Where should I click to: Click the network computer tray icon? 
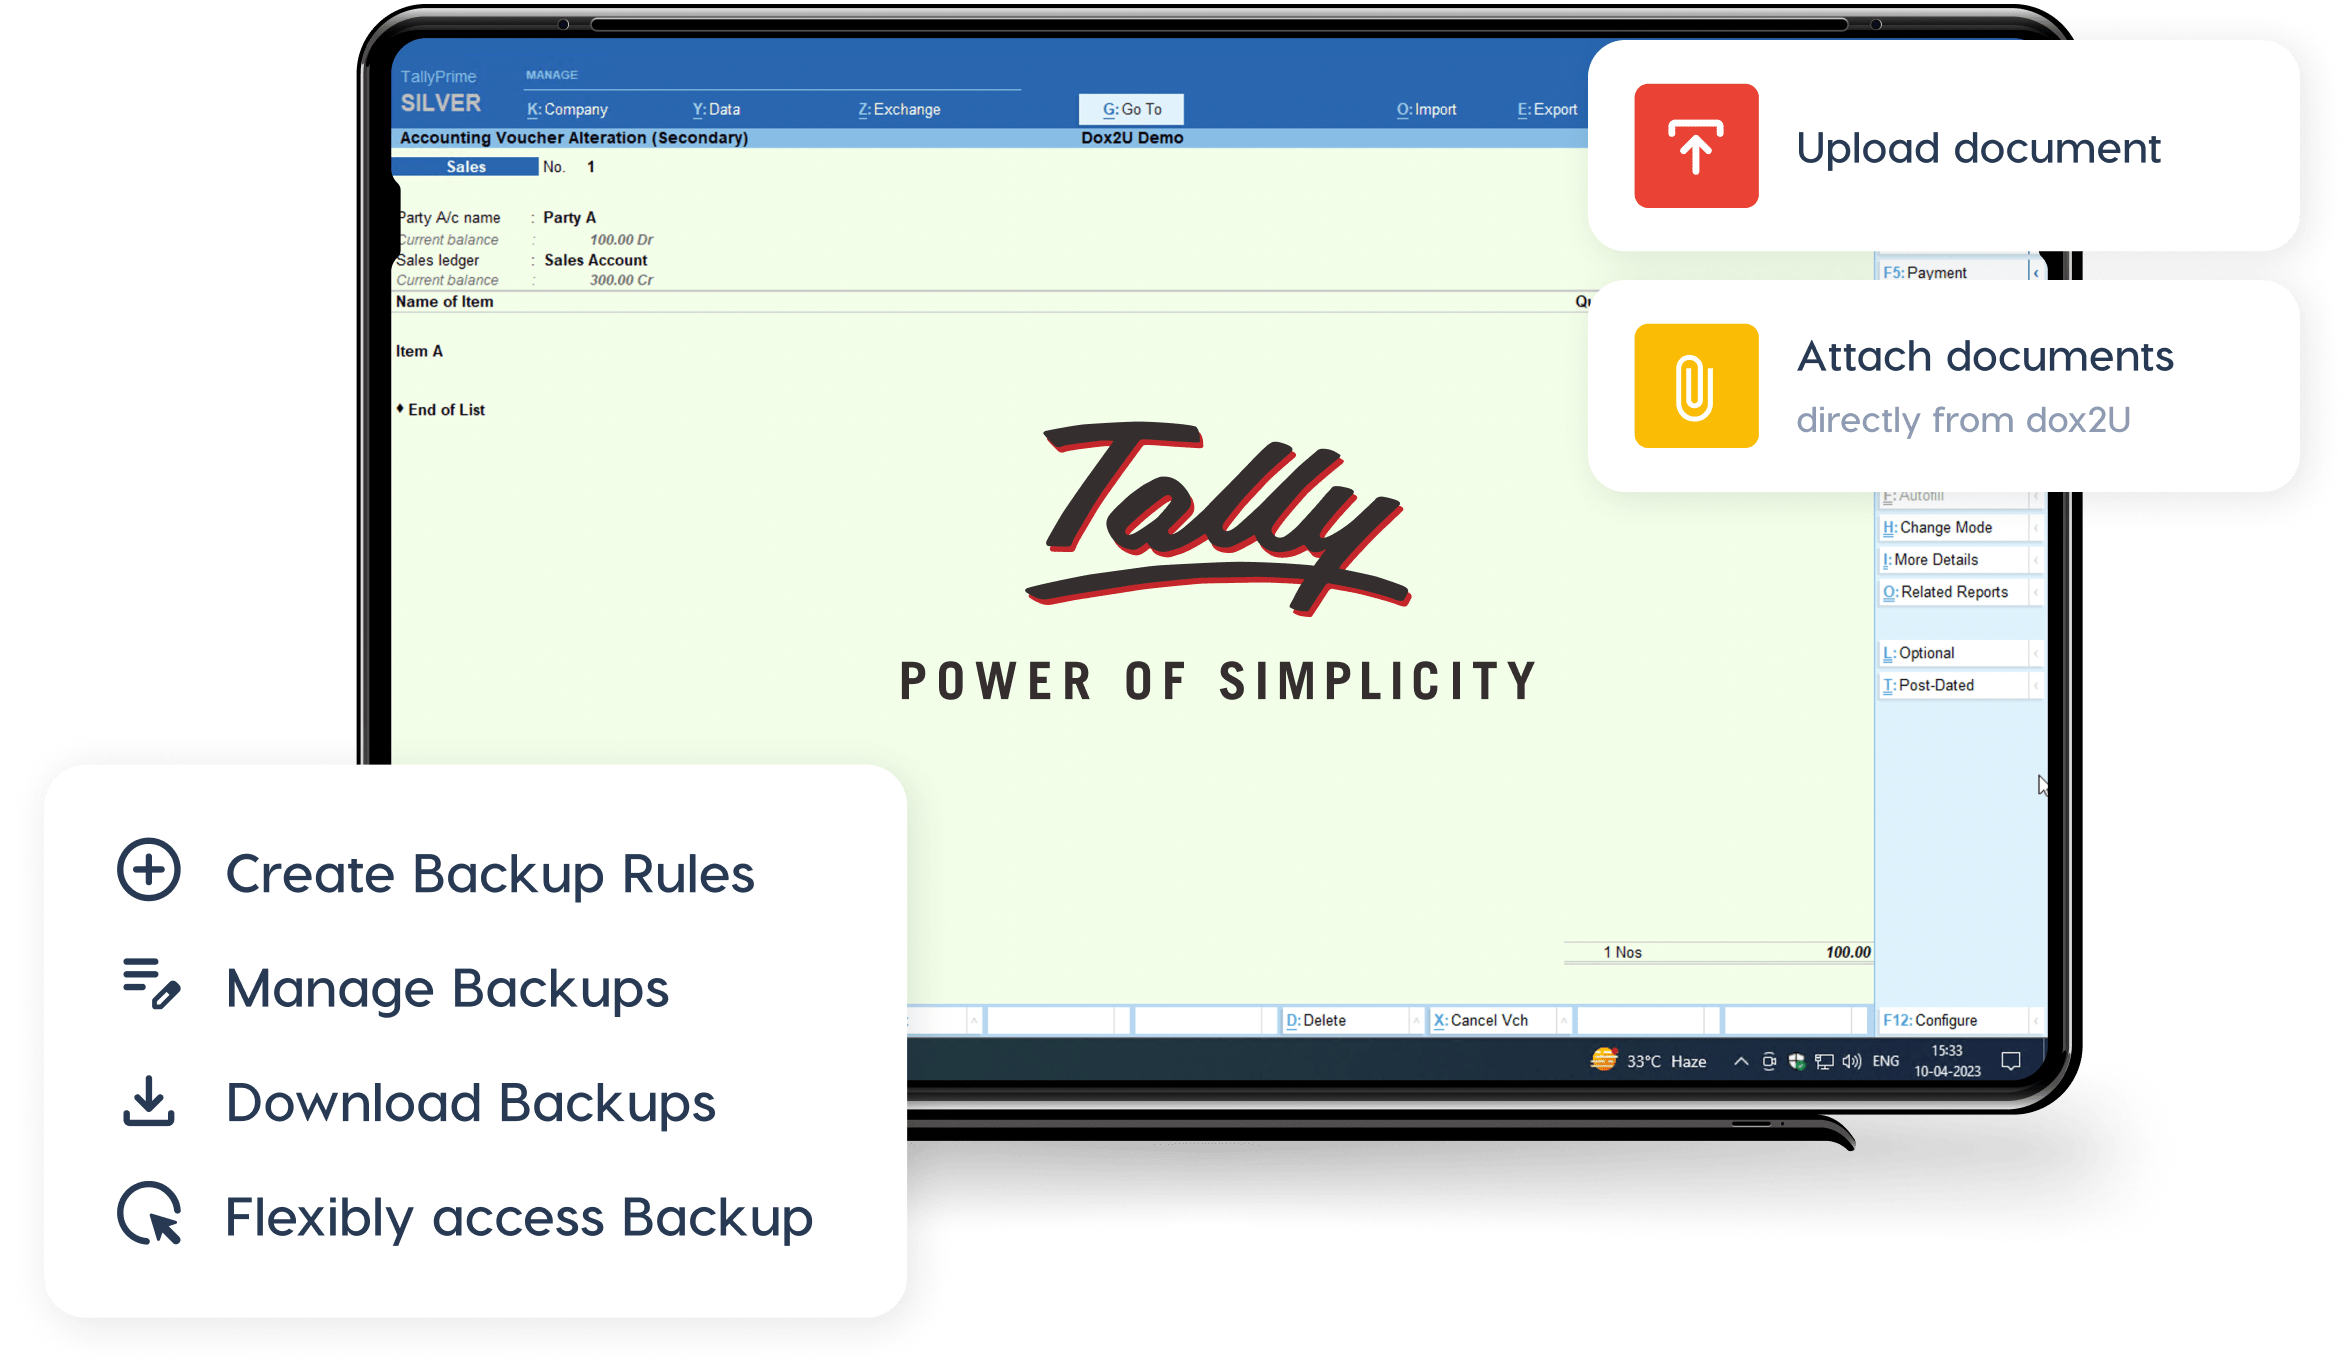pos(1824,1061)
